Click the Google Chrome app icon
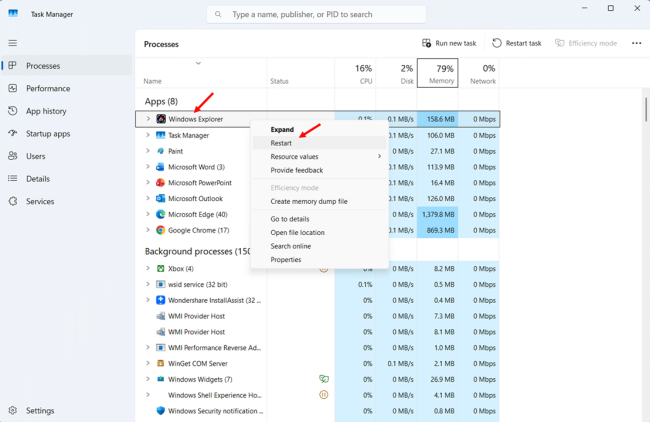 [x=160, y=230]
